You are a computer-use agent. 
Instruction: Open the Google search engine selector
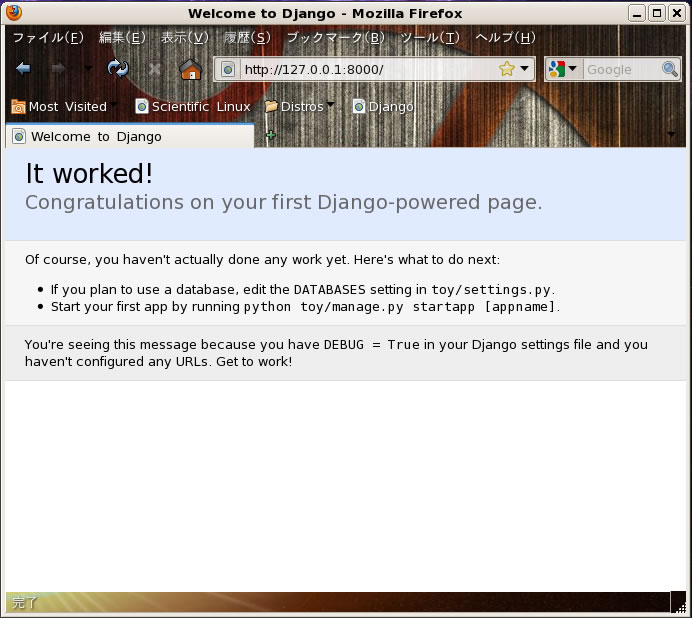coord(562,69)
